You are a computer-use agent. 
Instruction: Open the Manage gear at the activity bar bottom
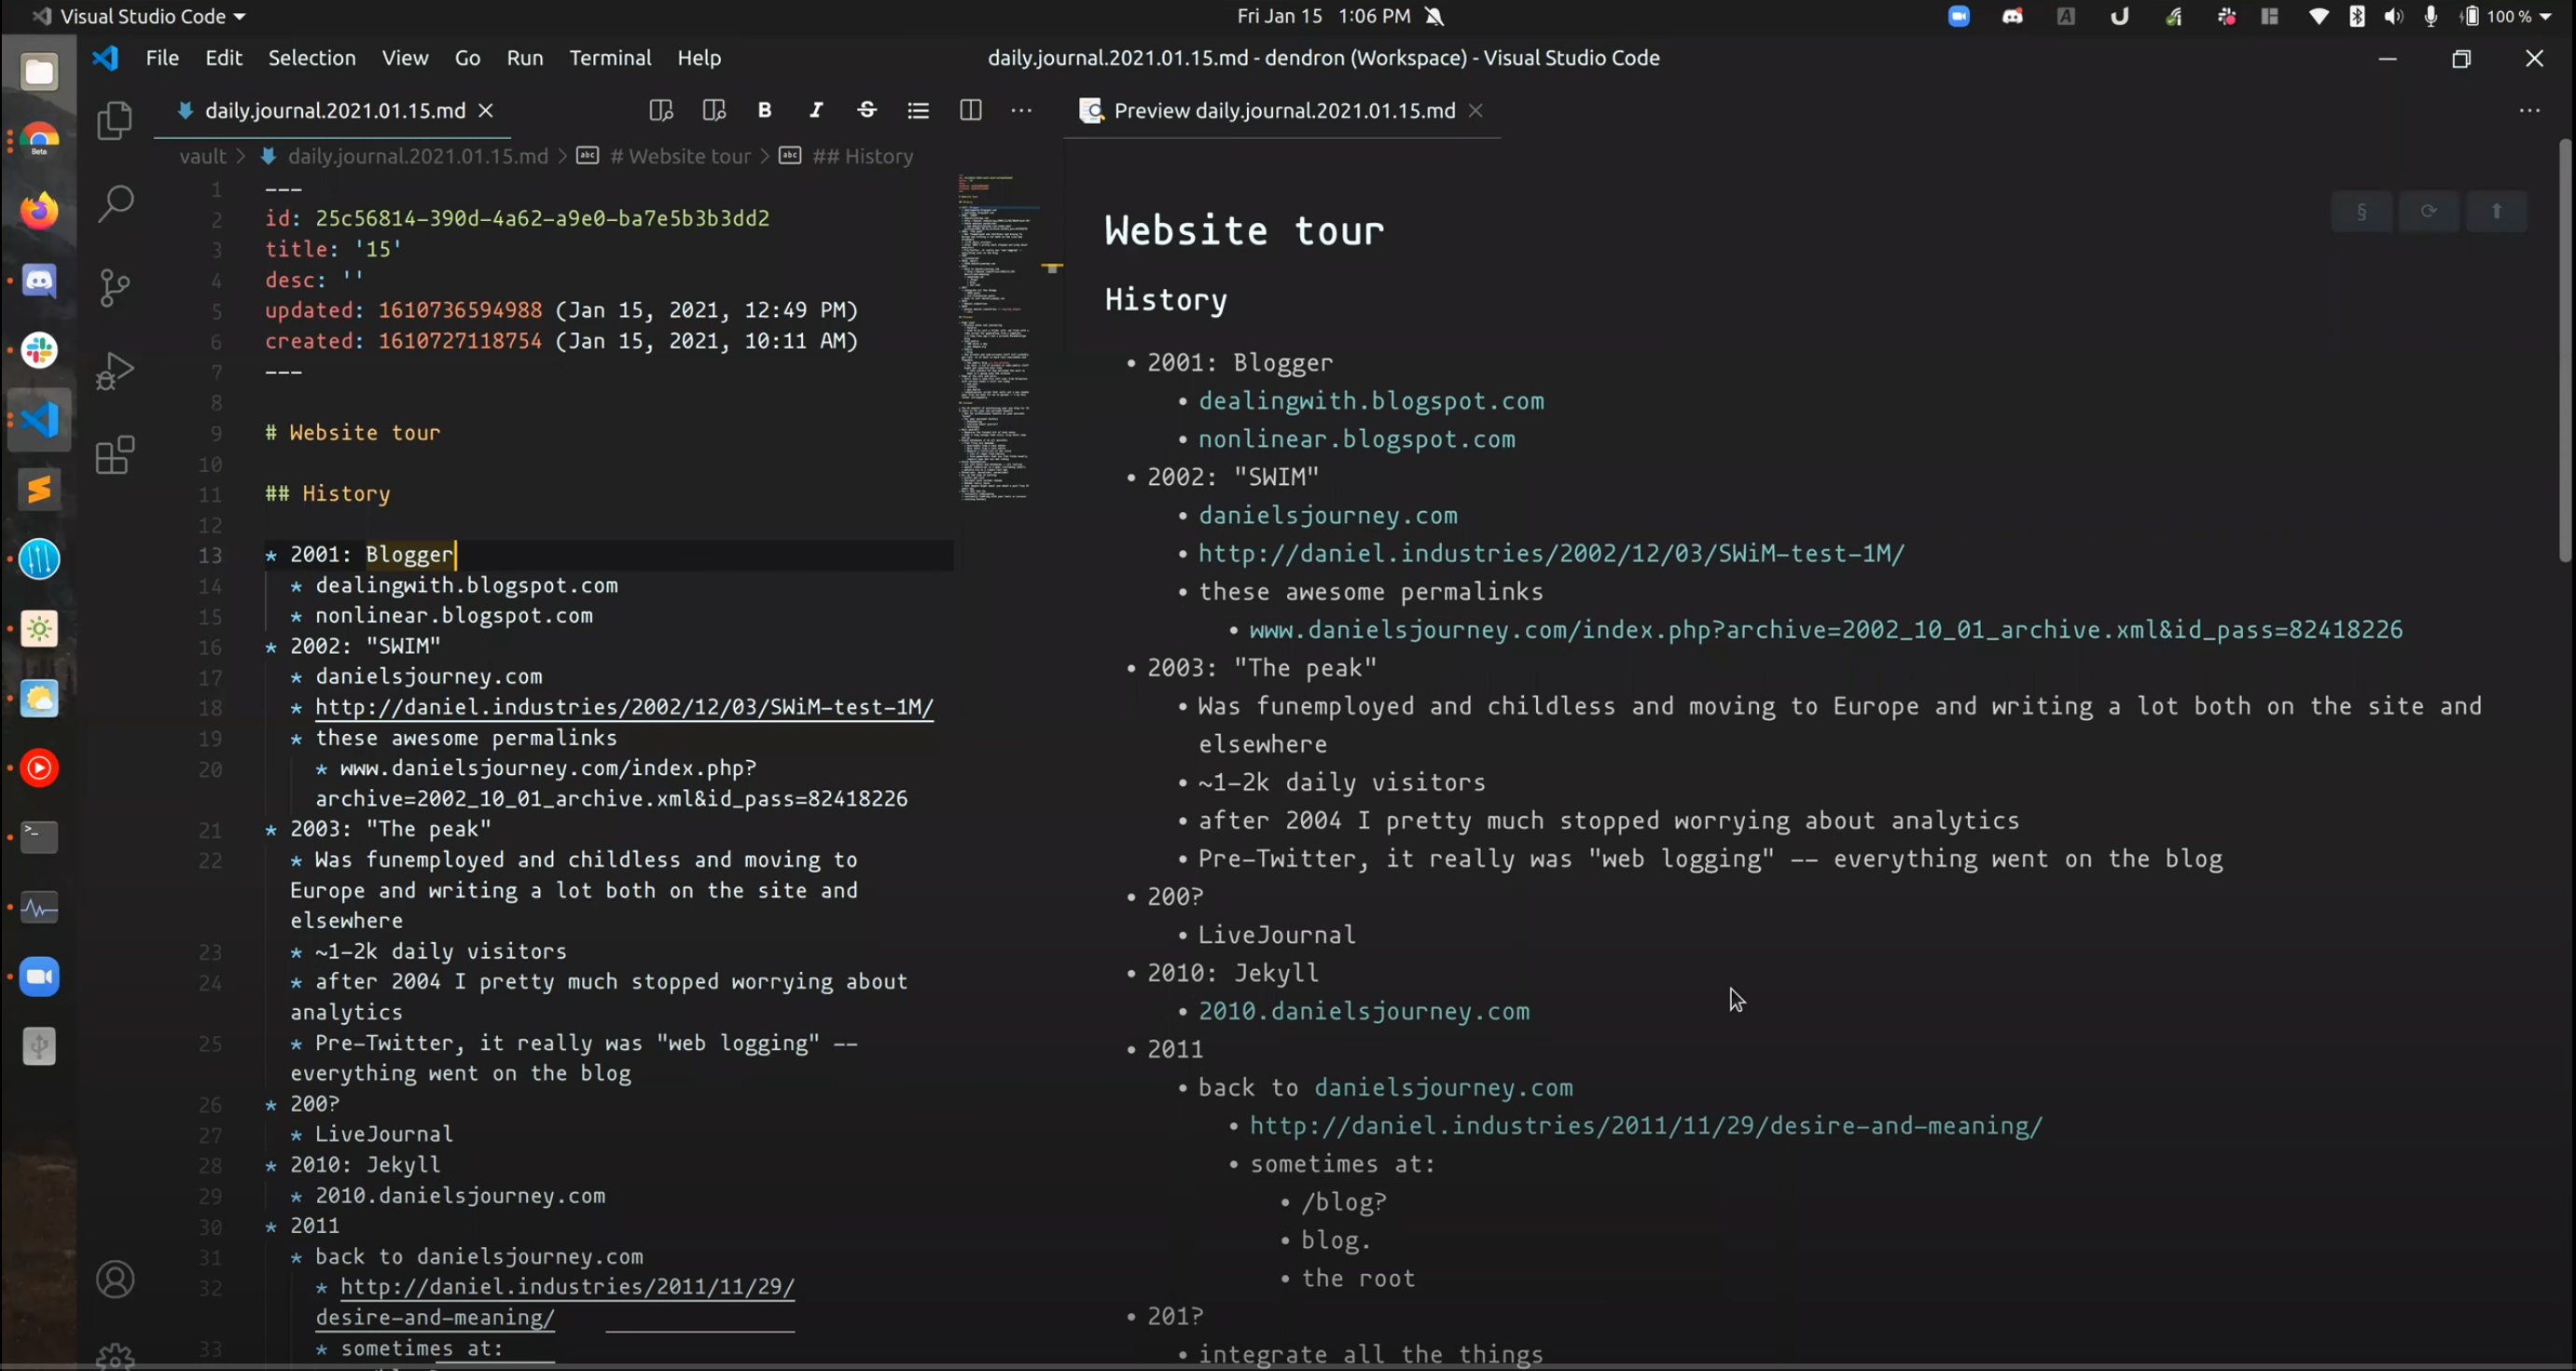(x=115, y=1356)
